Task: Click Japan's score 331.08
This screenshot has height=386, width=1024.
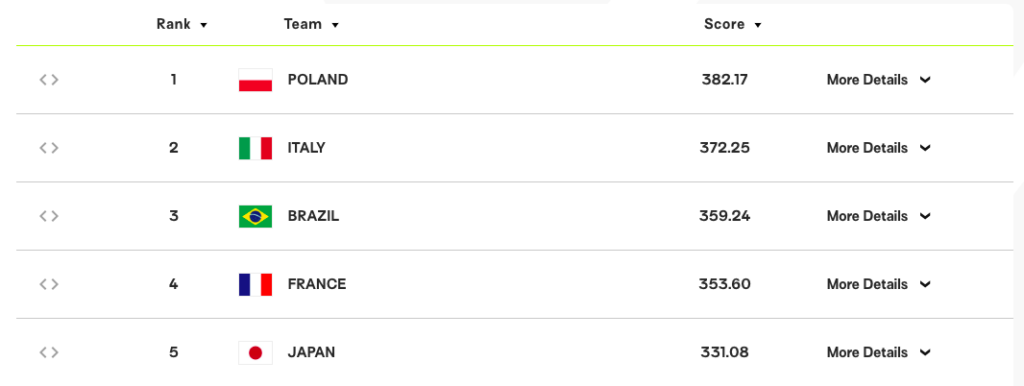Action: (x=724, y=353)
